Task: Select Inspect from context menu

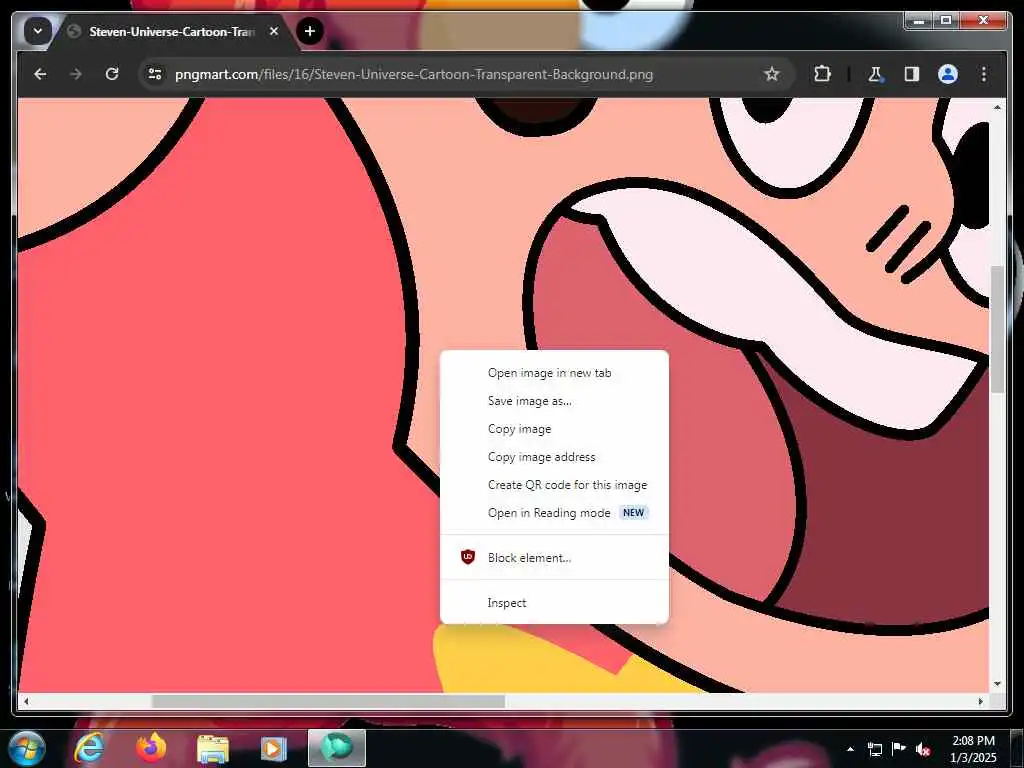Action: (x=554, y=603)
